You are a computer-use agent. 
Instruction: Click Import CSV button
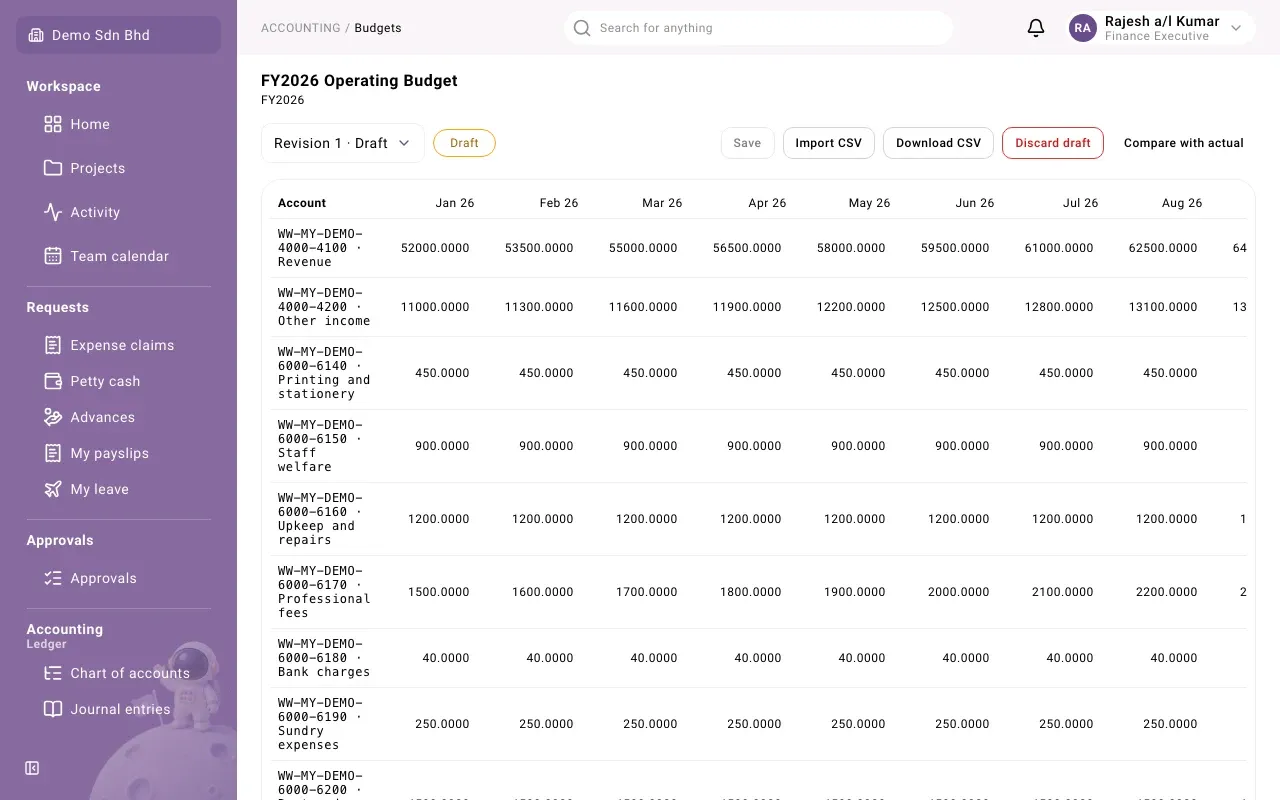[x=828, y=143]
